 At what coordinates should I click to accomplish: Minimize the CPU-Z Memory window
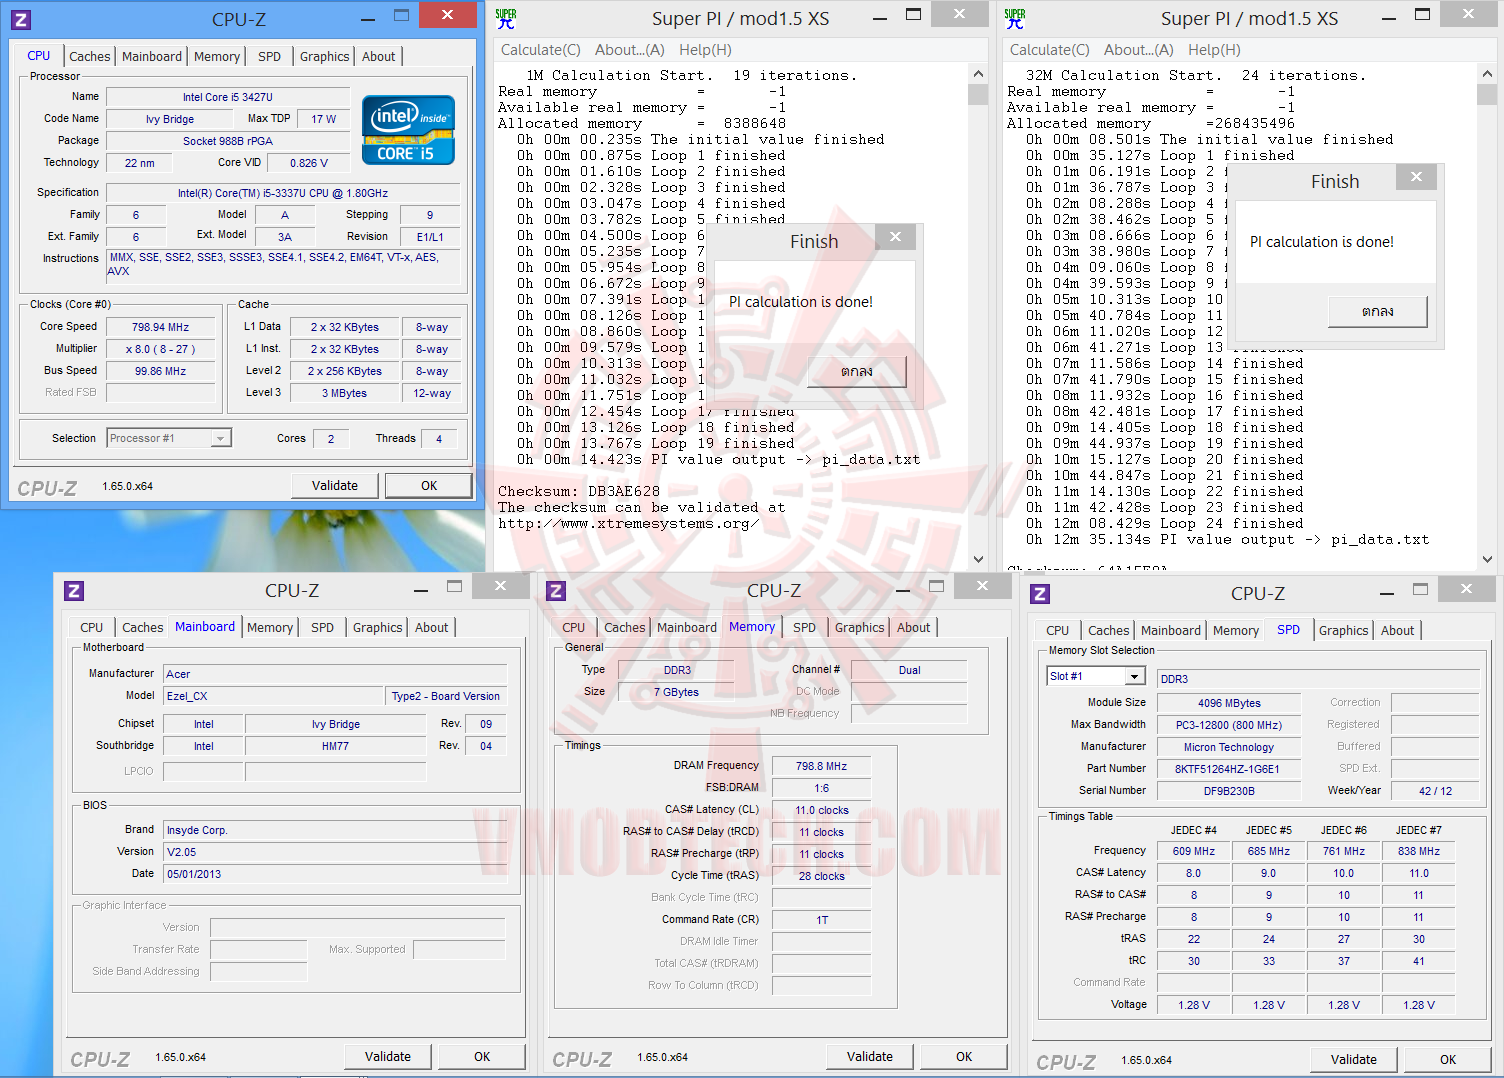(903, 590)
